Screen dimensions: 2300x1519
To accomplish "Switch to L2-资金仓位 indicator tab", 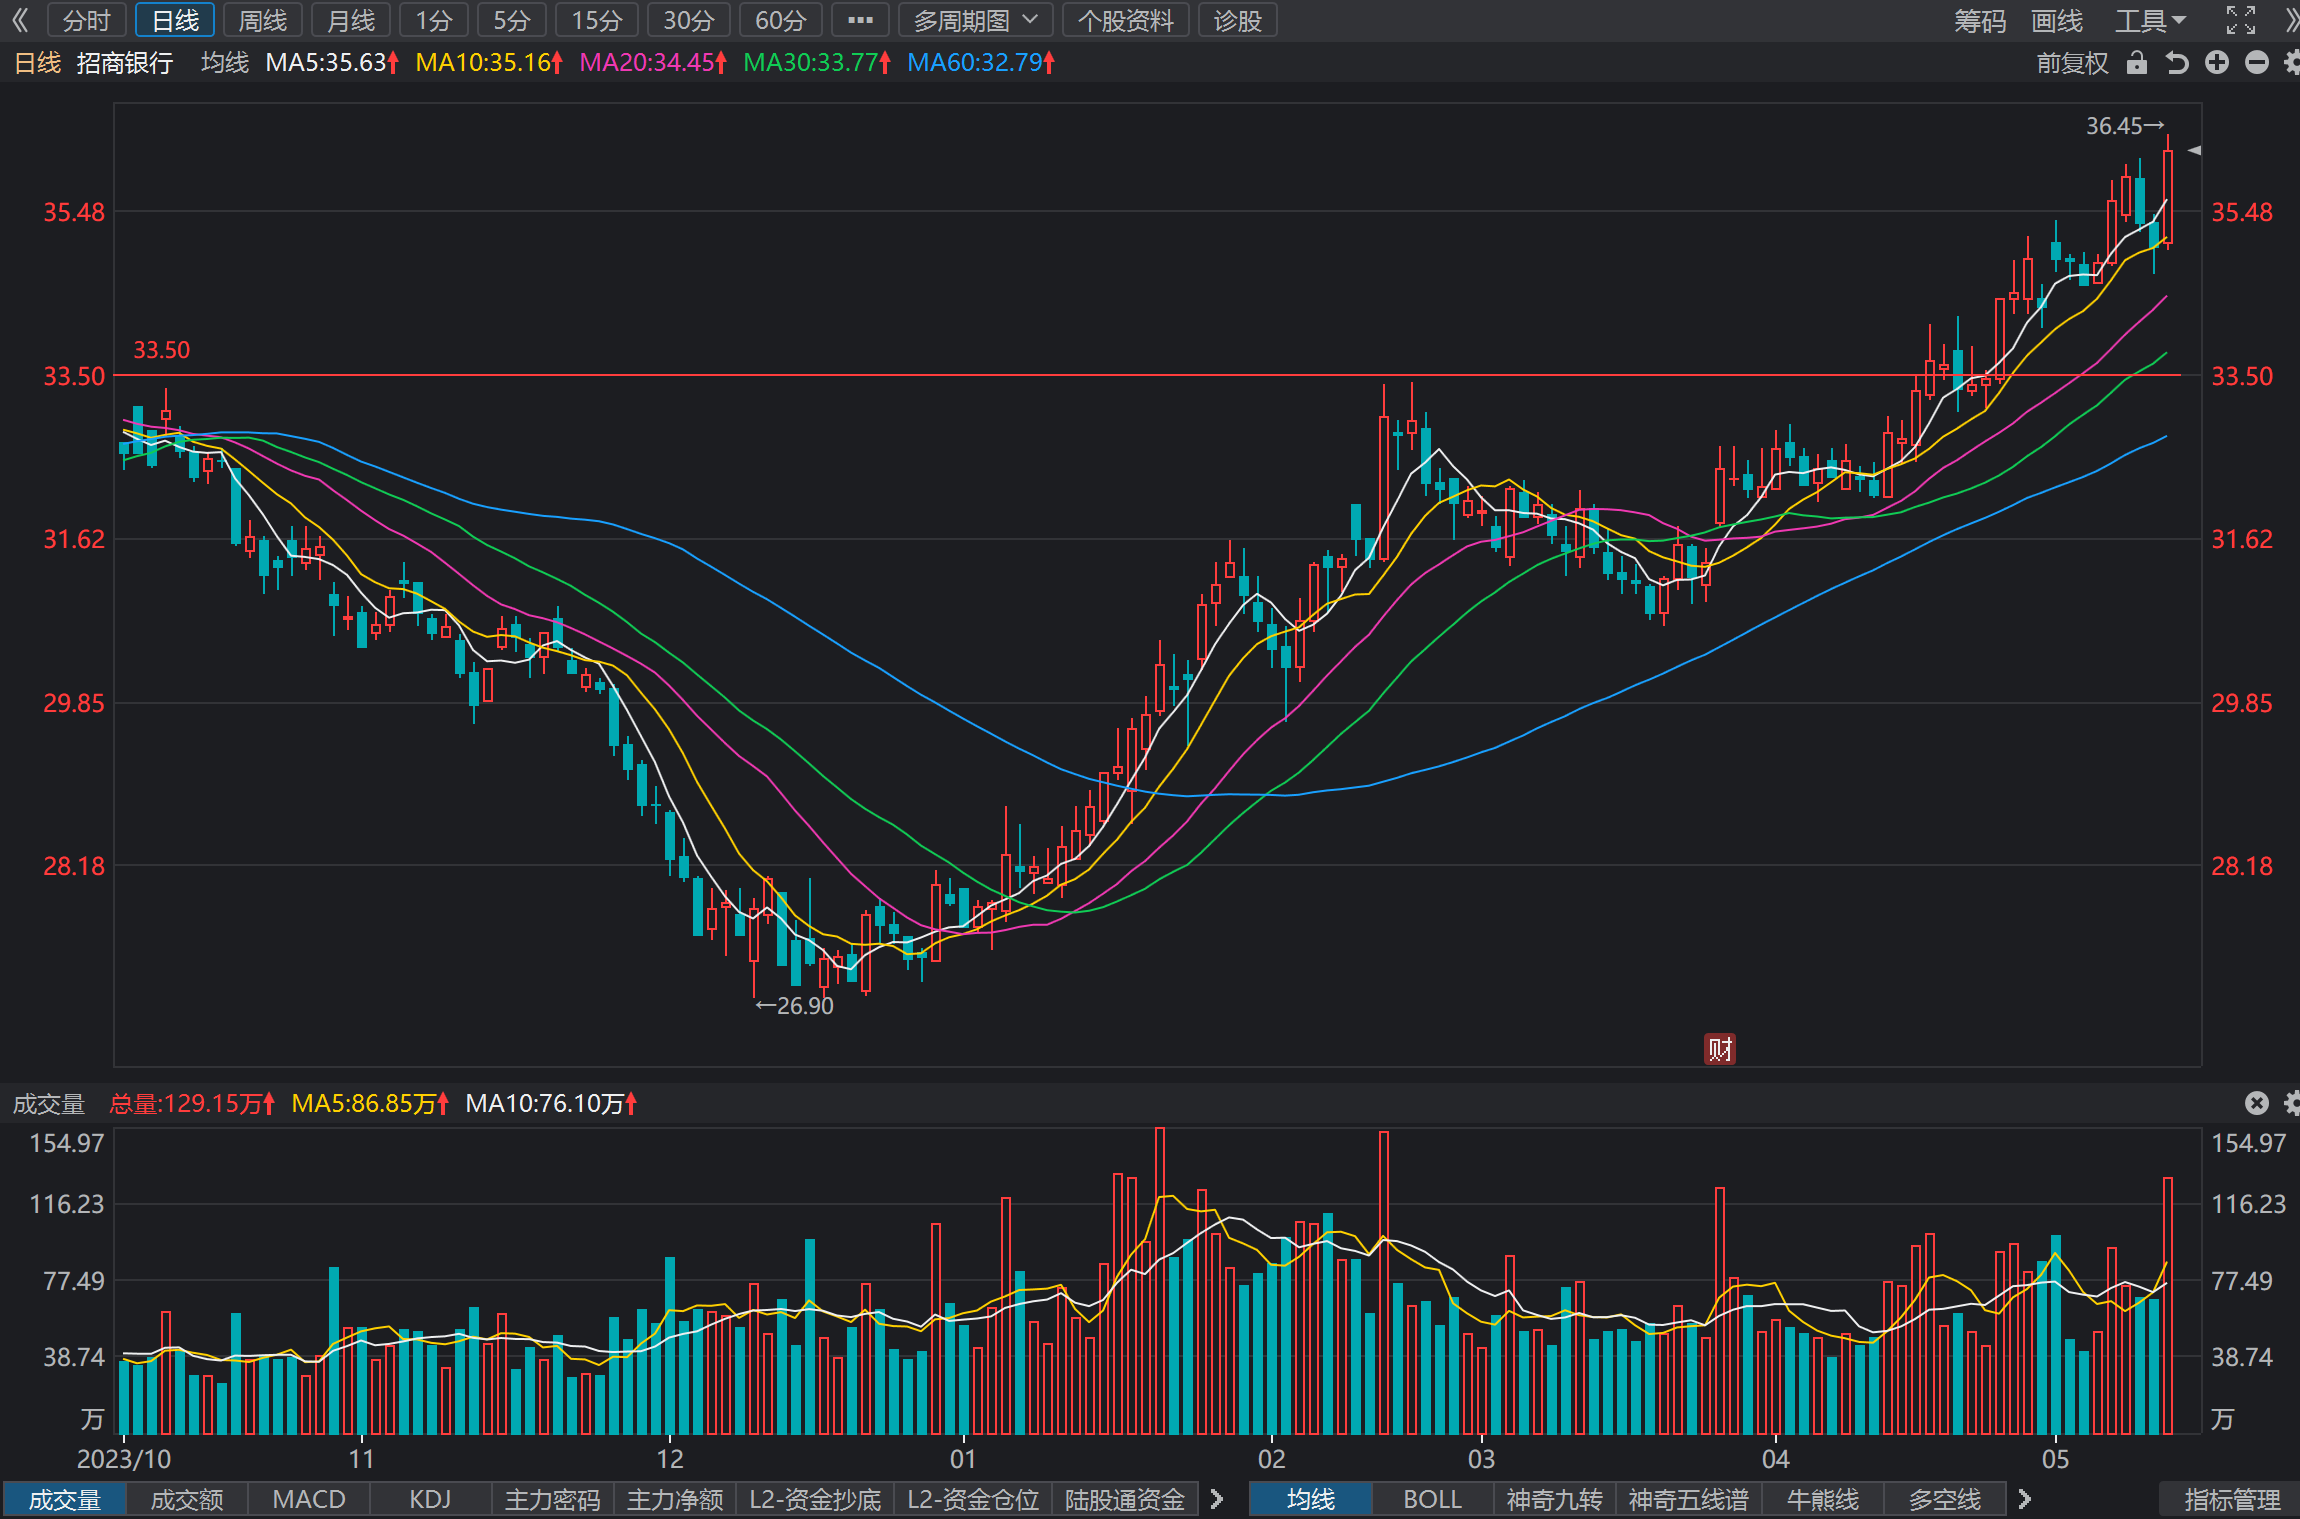I will (x=973, y=1500).
